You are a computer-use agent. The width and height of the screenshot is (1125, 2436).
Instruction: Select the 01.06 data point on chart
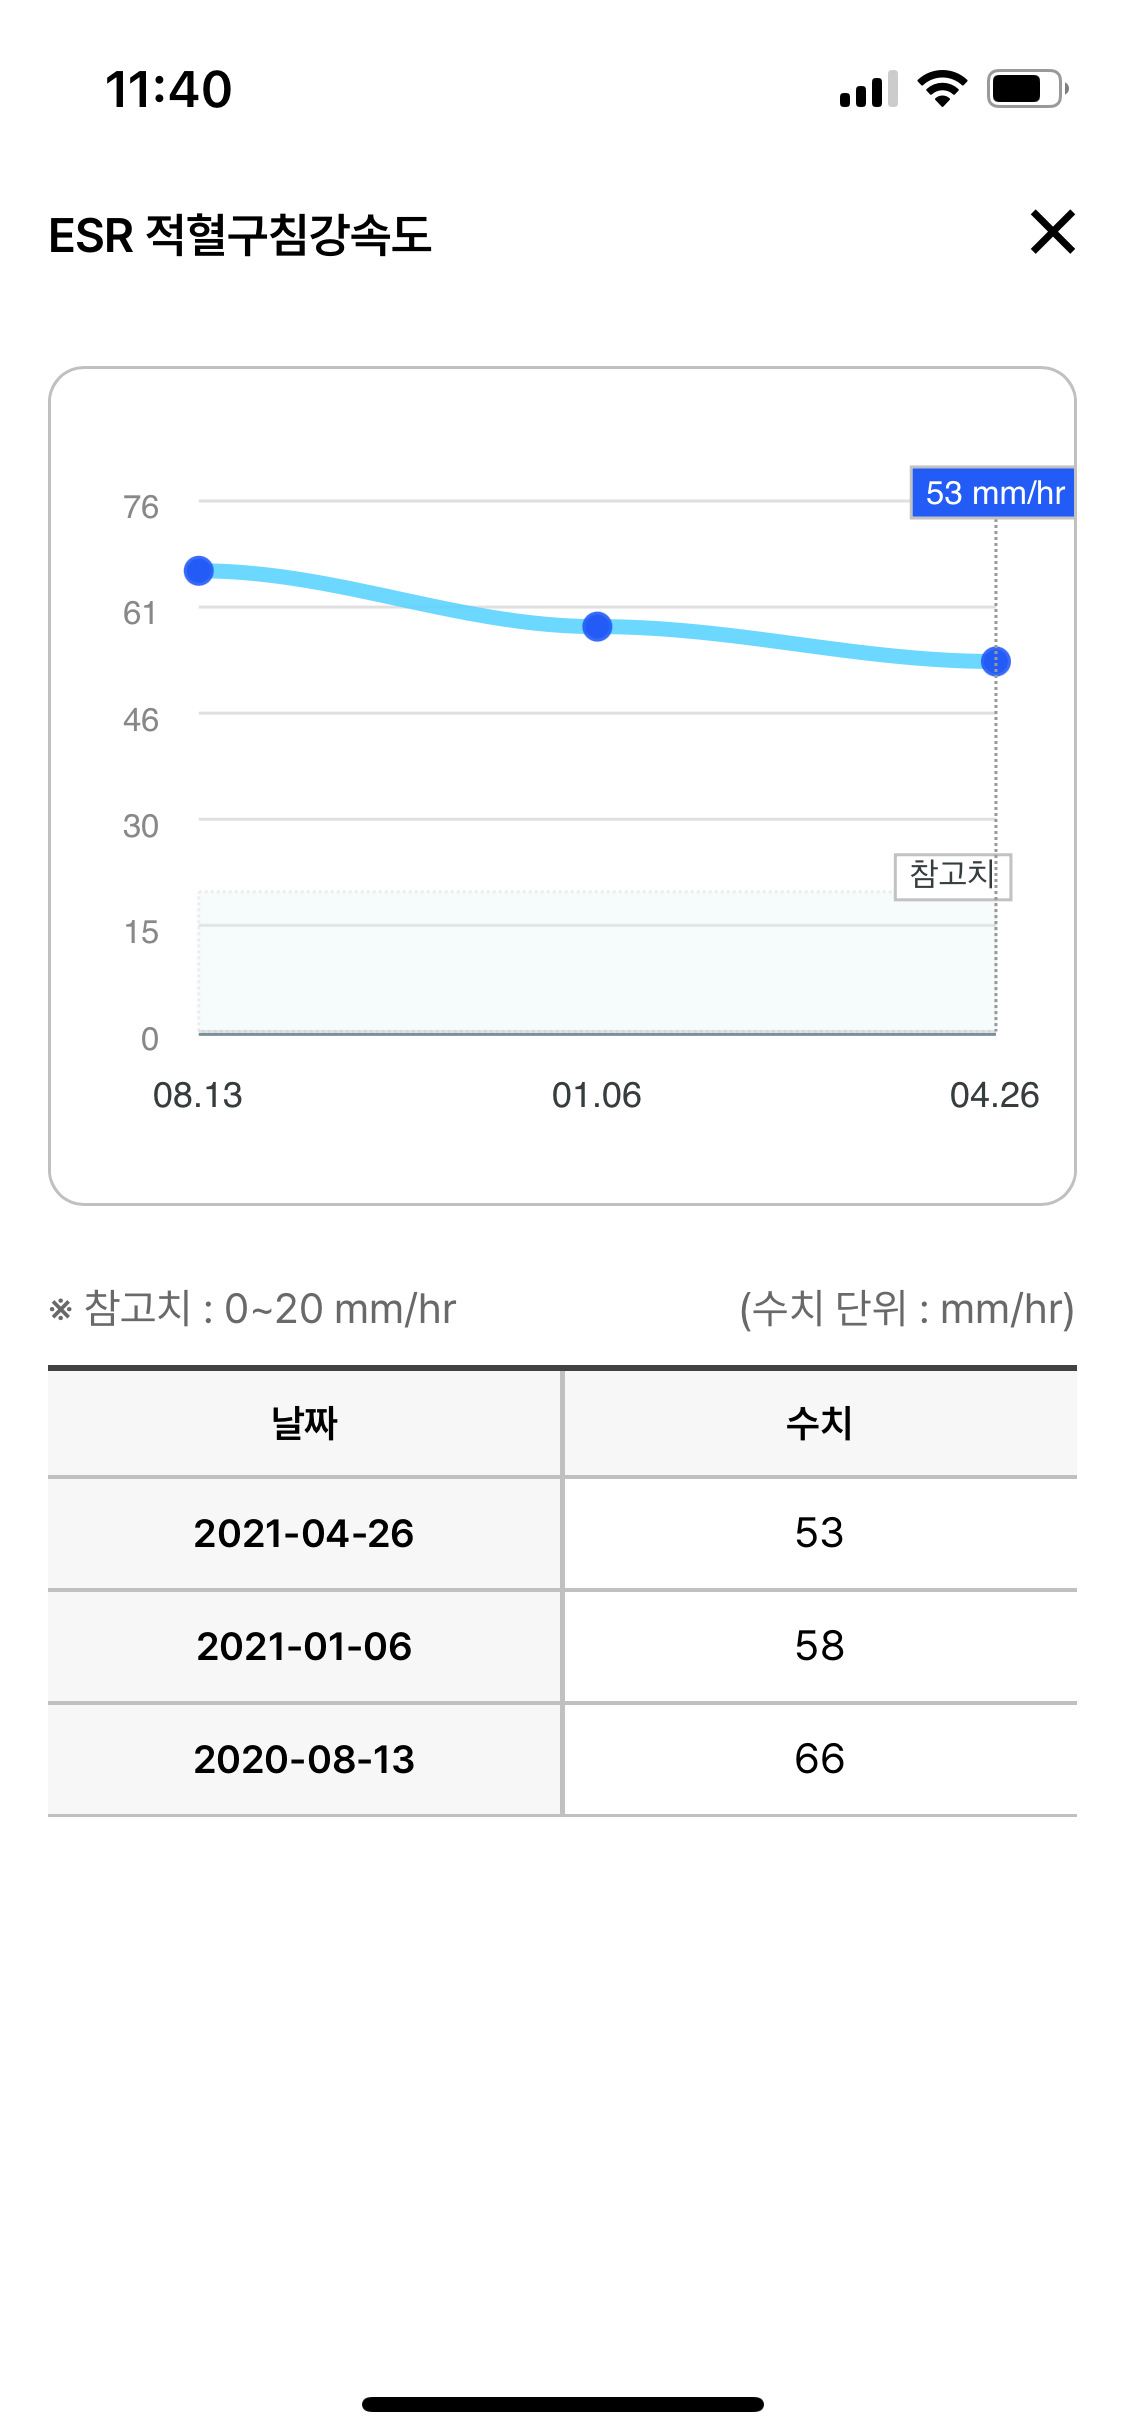(597, 627)
